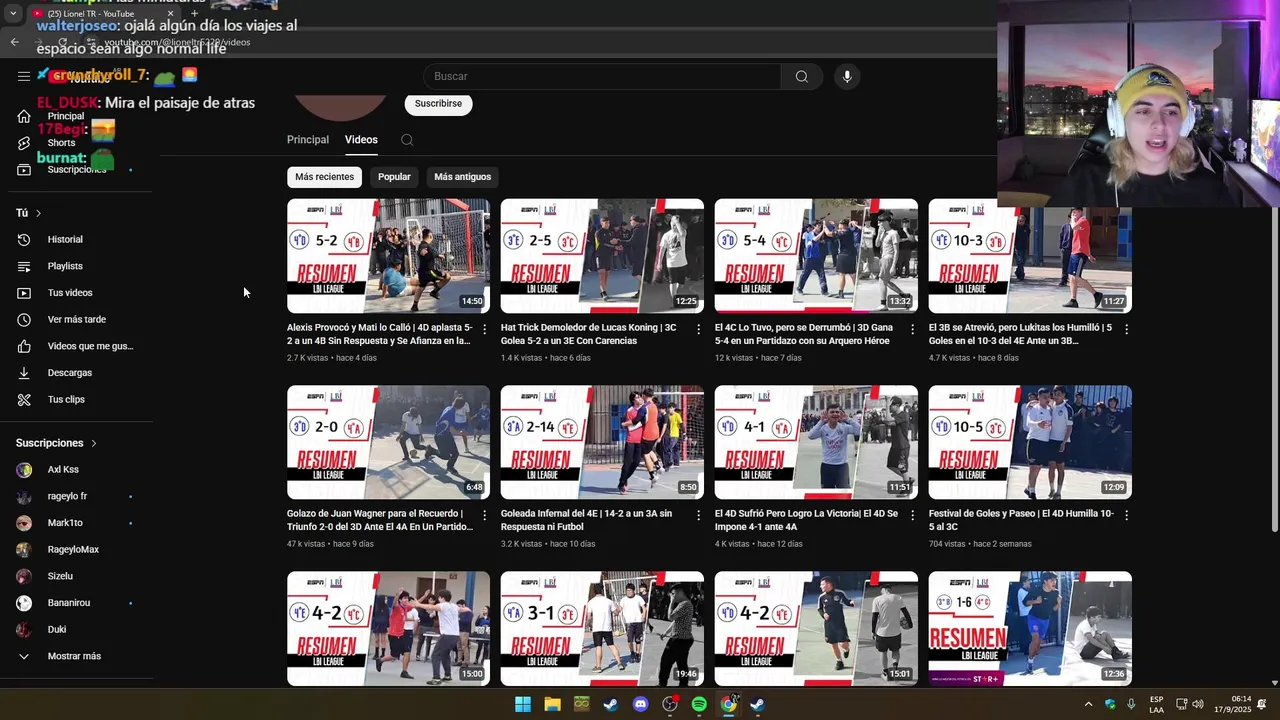Open video title Festival de Goles y Paseo

pyautogui.click(x=1021, y=520)
